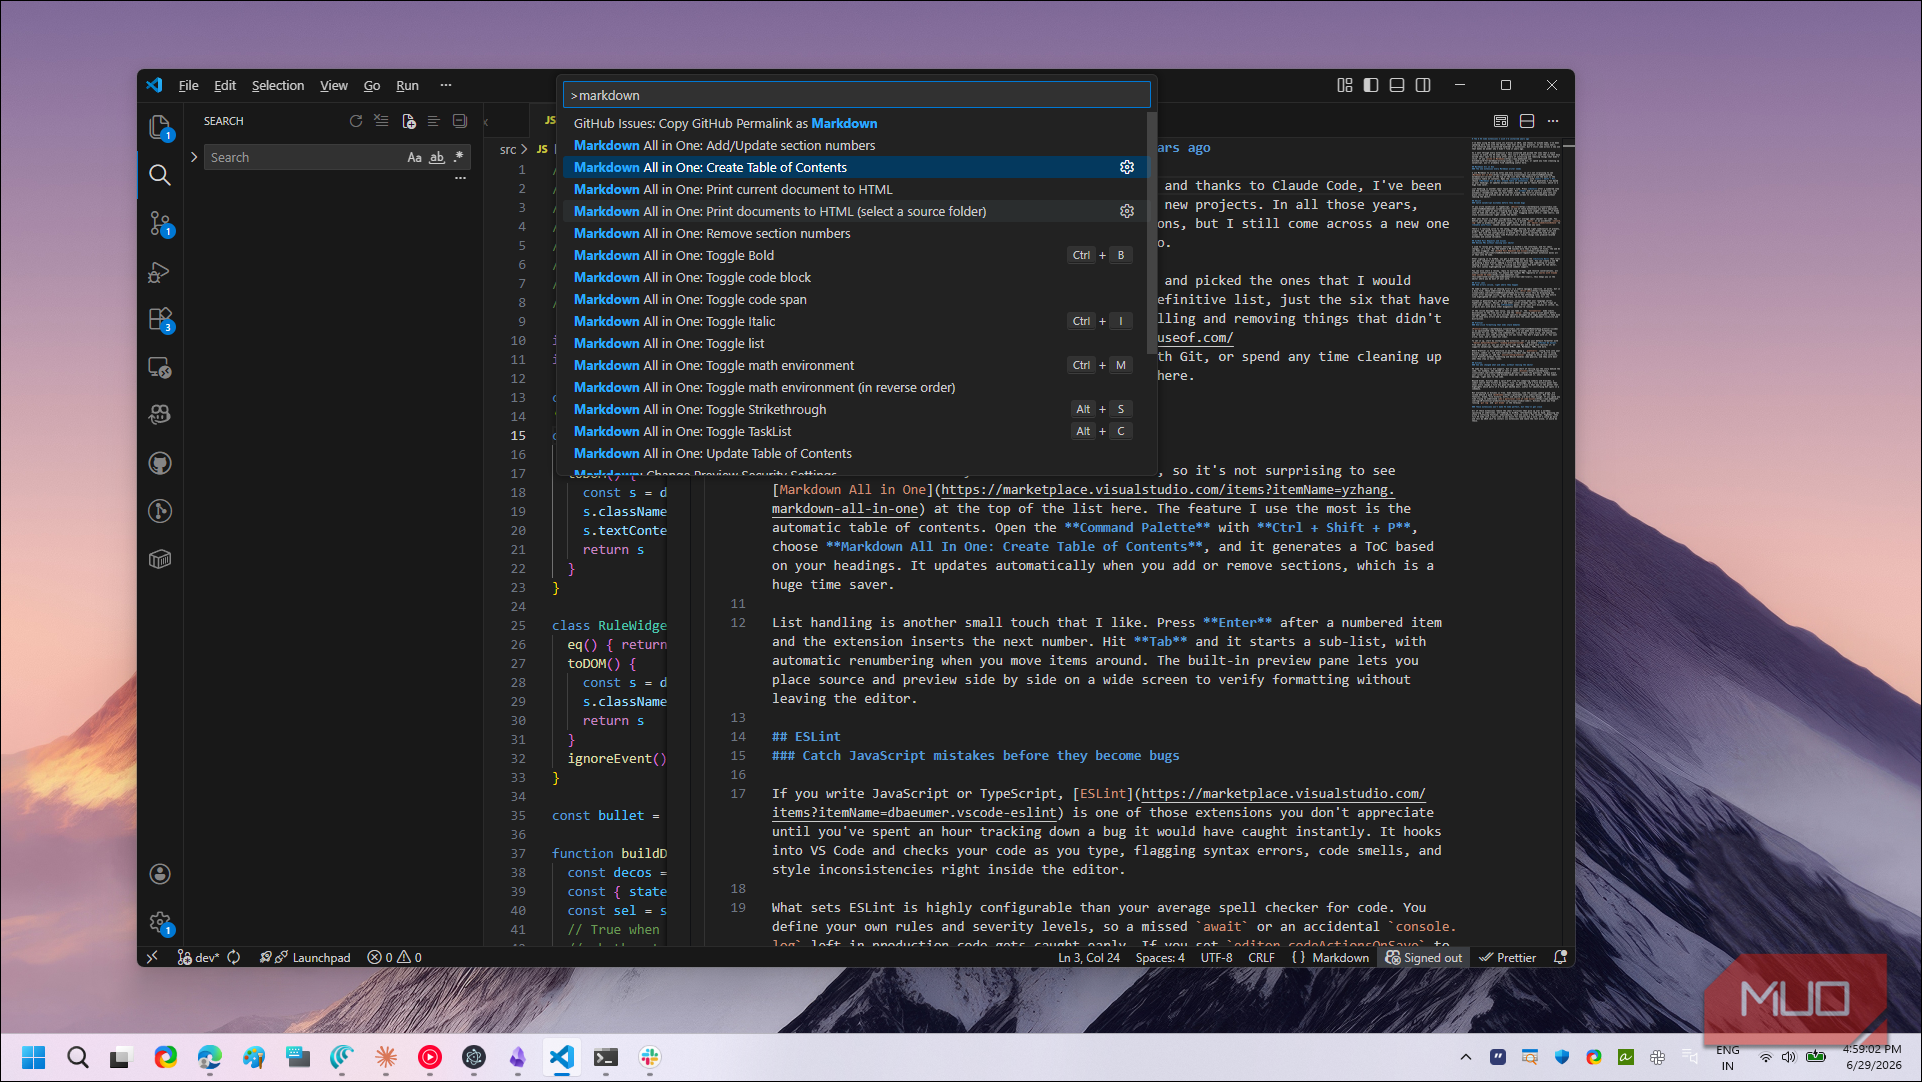This screenshot has height=1082, width=1922.
Task: Toggle Match Case in the search box
Action: tap(414, 157)
